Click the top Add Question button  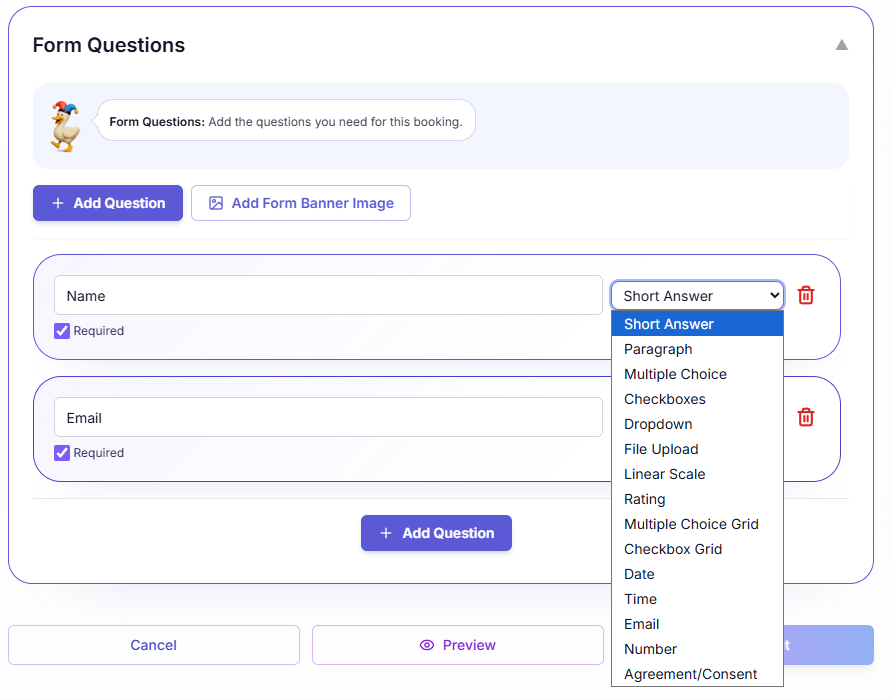(108, 203)
